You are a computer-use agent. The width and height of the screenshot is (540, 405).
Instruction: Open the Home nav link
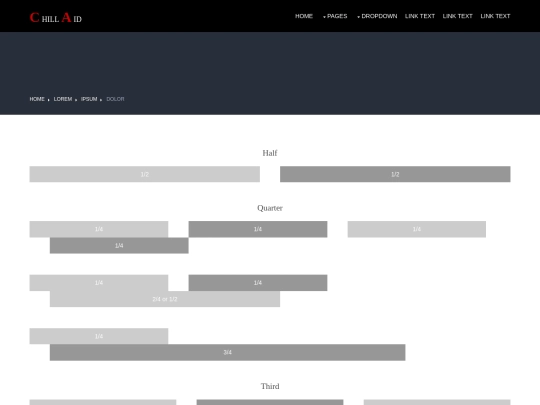304,16
